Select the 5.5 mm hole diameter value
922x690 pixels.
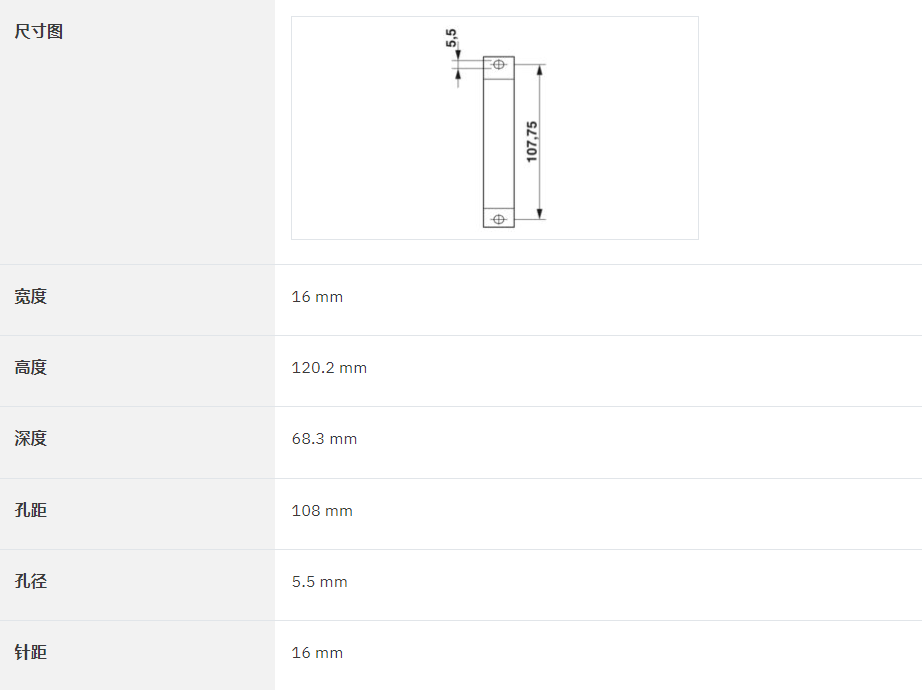319,582
